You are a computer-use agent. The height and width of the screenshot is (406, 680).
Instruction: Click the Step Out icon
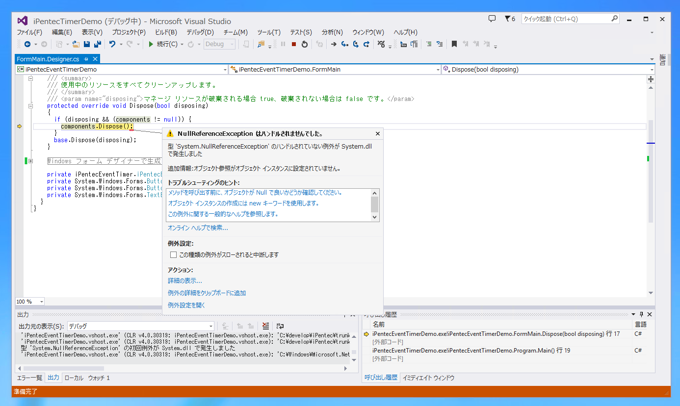(366, 44)
